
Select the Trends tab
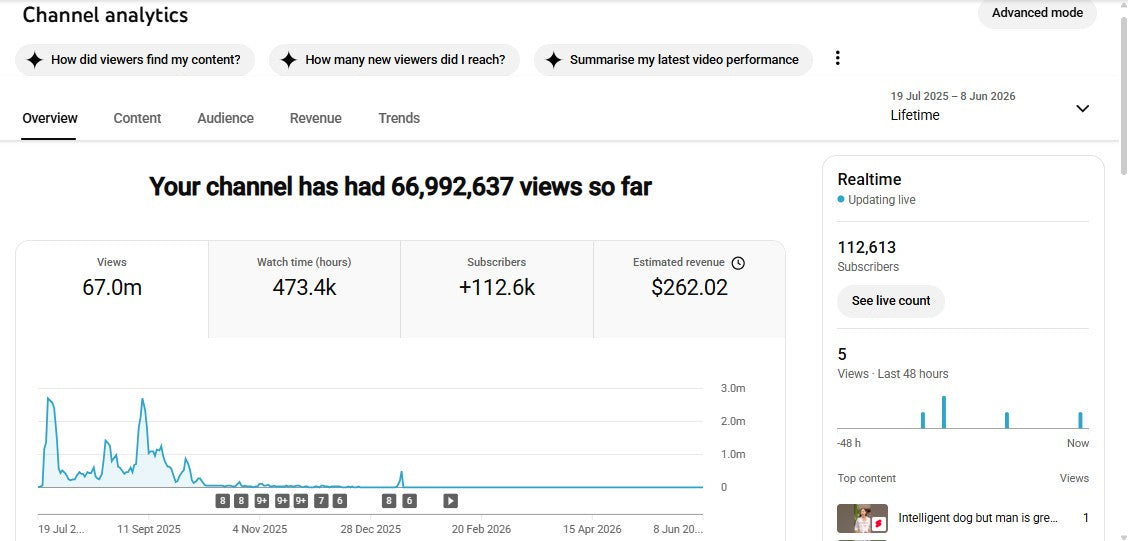(399, 118)
